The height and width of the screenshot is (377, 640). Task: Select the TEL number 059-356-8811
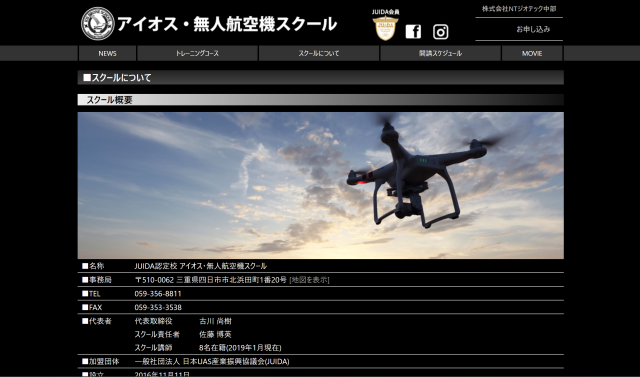point(158,294)
